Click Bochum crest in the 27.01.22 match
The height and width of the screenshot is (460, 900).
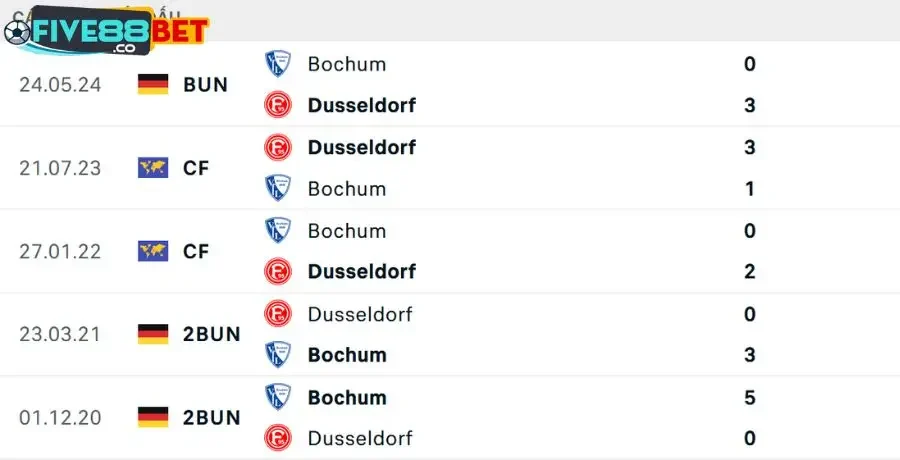pyautogui.click(x=277, y=230)
